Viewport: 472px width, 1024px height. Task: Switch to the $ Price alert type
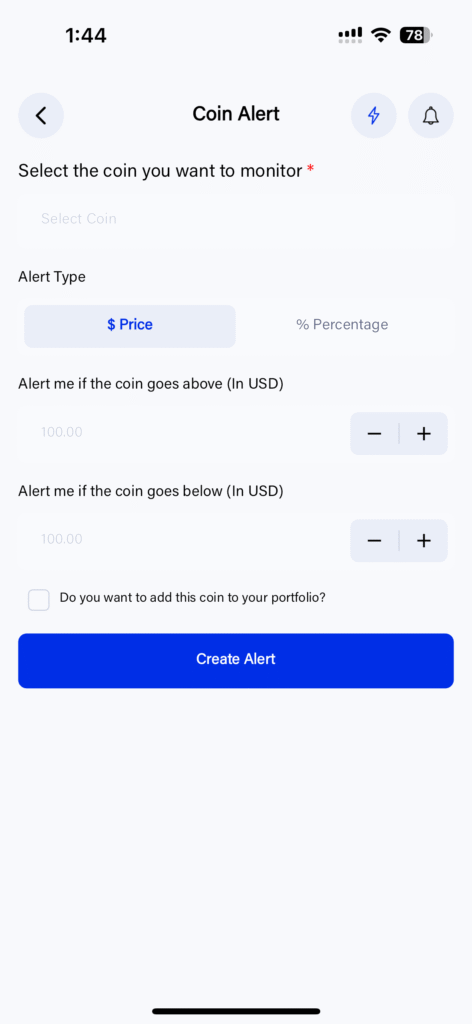coord(130,326)
